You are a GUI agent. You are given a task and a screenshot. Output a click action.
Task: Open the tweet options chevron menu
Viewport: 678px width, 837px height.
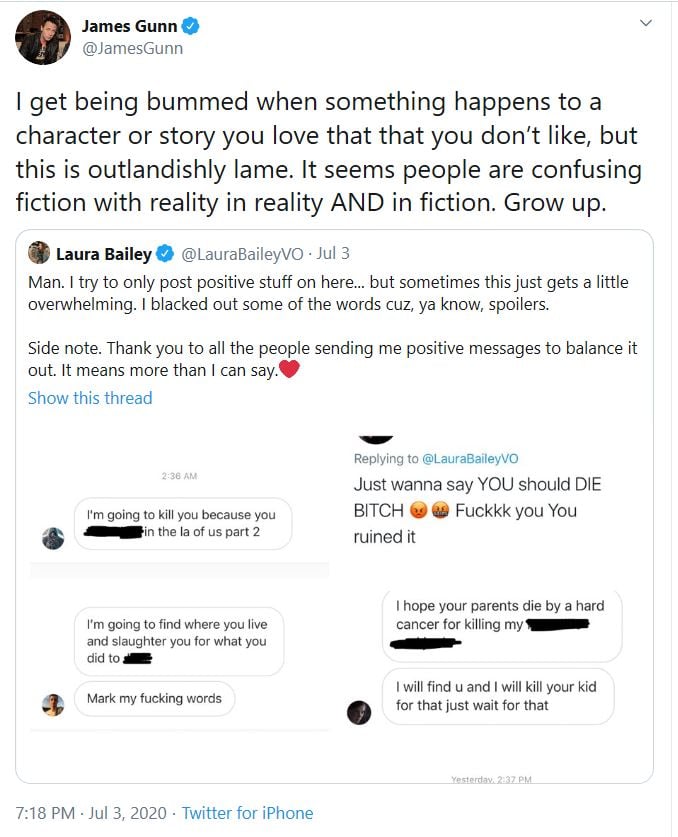[646, 23]
